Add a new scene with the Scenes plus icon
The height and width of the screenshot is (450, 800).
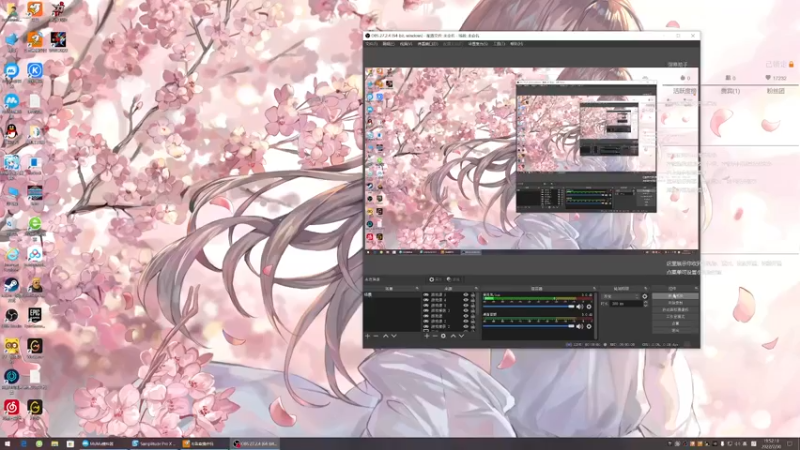(x=367, y=336)
